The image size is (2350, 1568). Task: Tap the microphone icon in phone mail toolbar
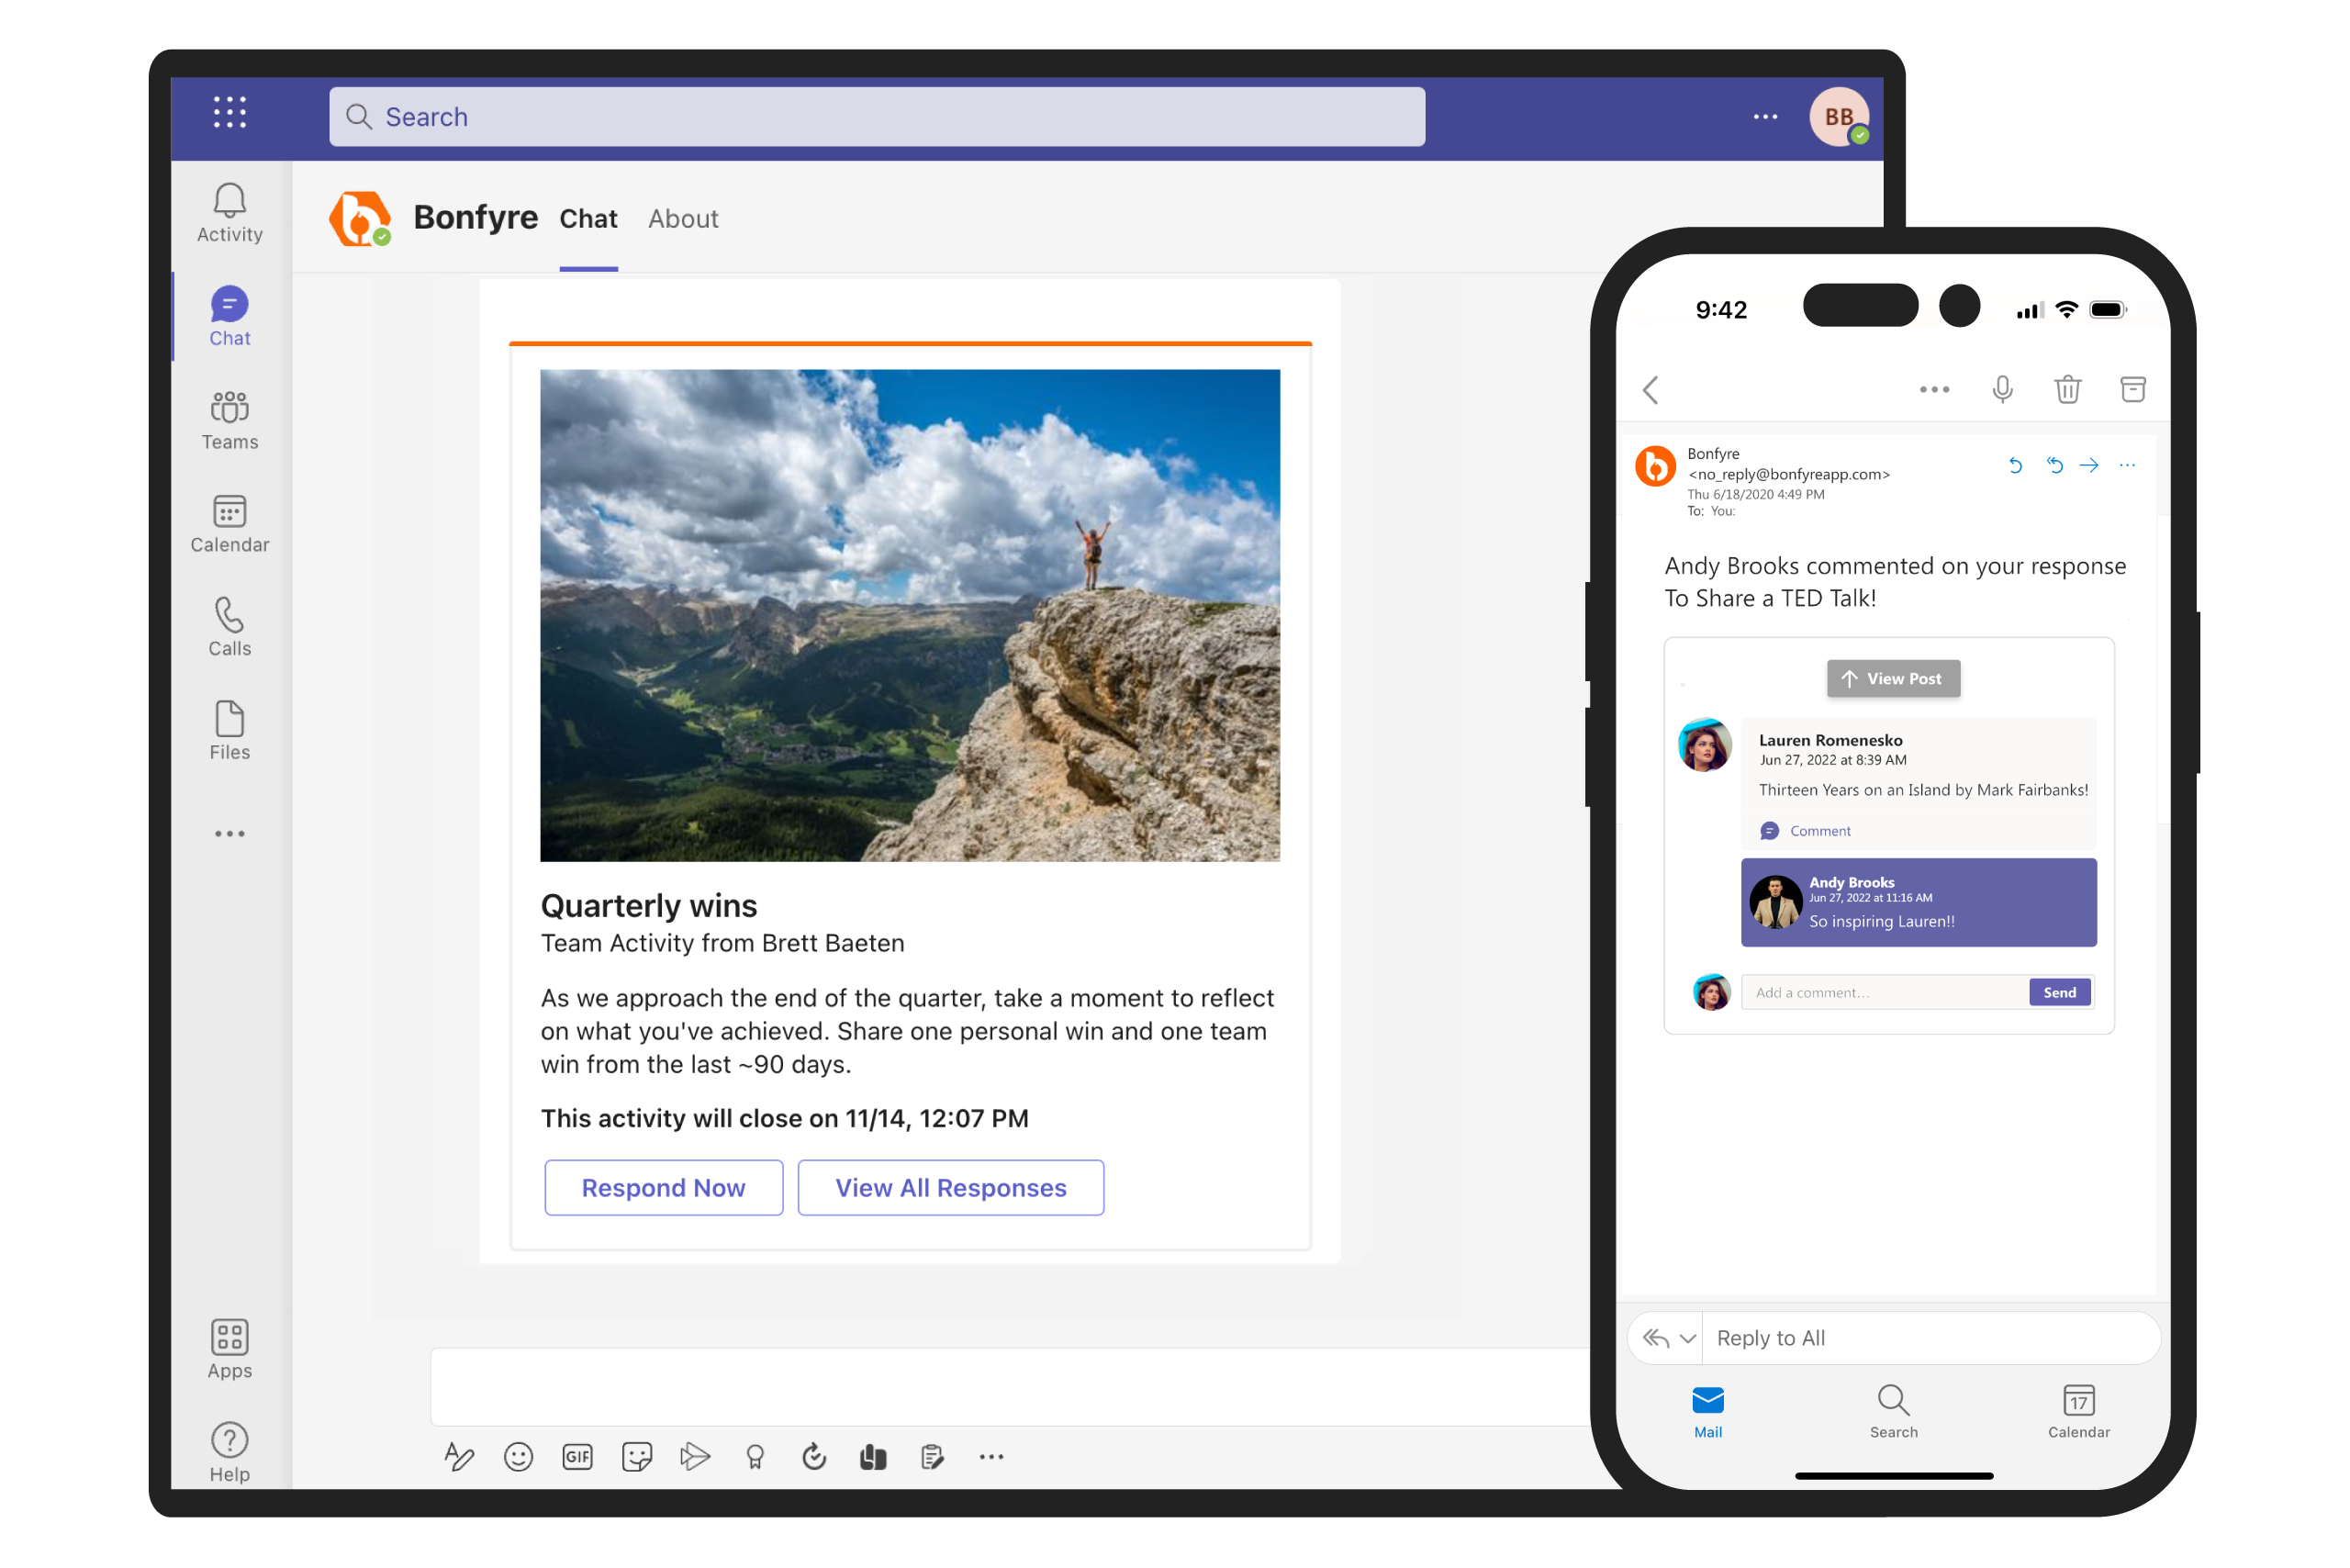[x=2002, y=389]
